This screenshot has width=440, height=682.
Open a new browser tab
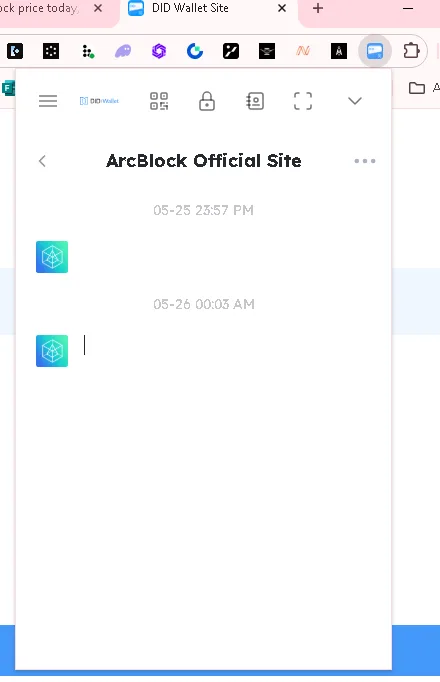[318, 8]
